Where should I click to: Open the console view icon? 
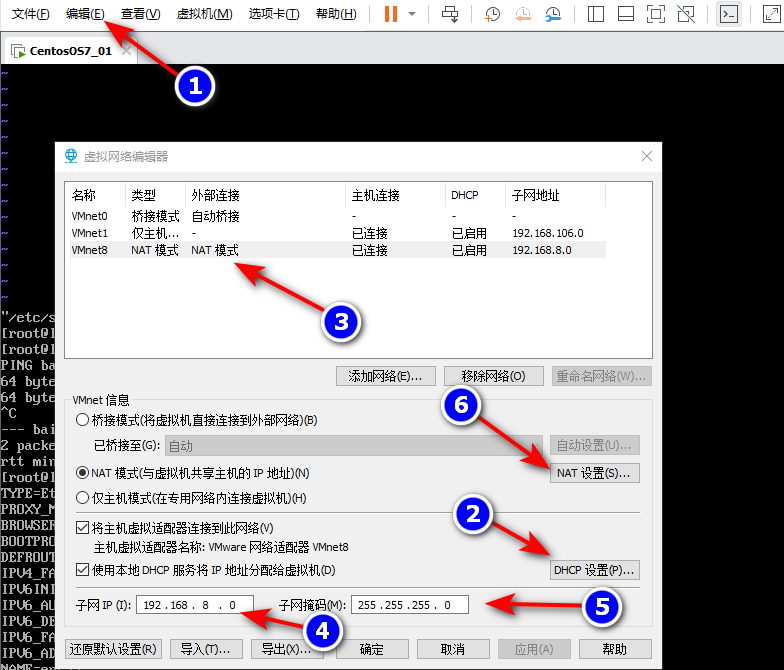(728, 14)
